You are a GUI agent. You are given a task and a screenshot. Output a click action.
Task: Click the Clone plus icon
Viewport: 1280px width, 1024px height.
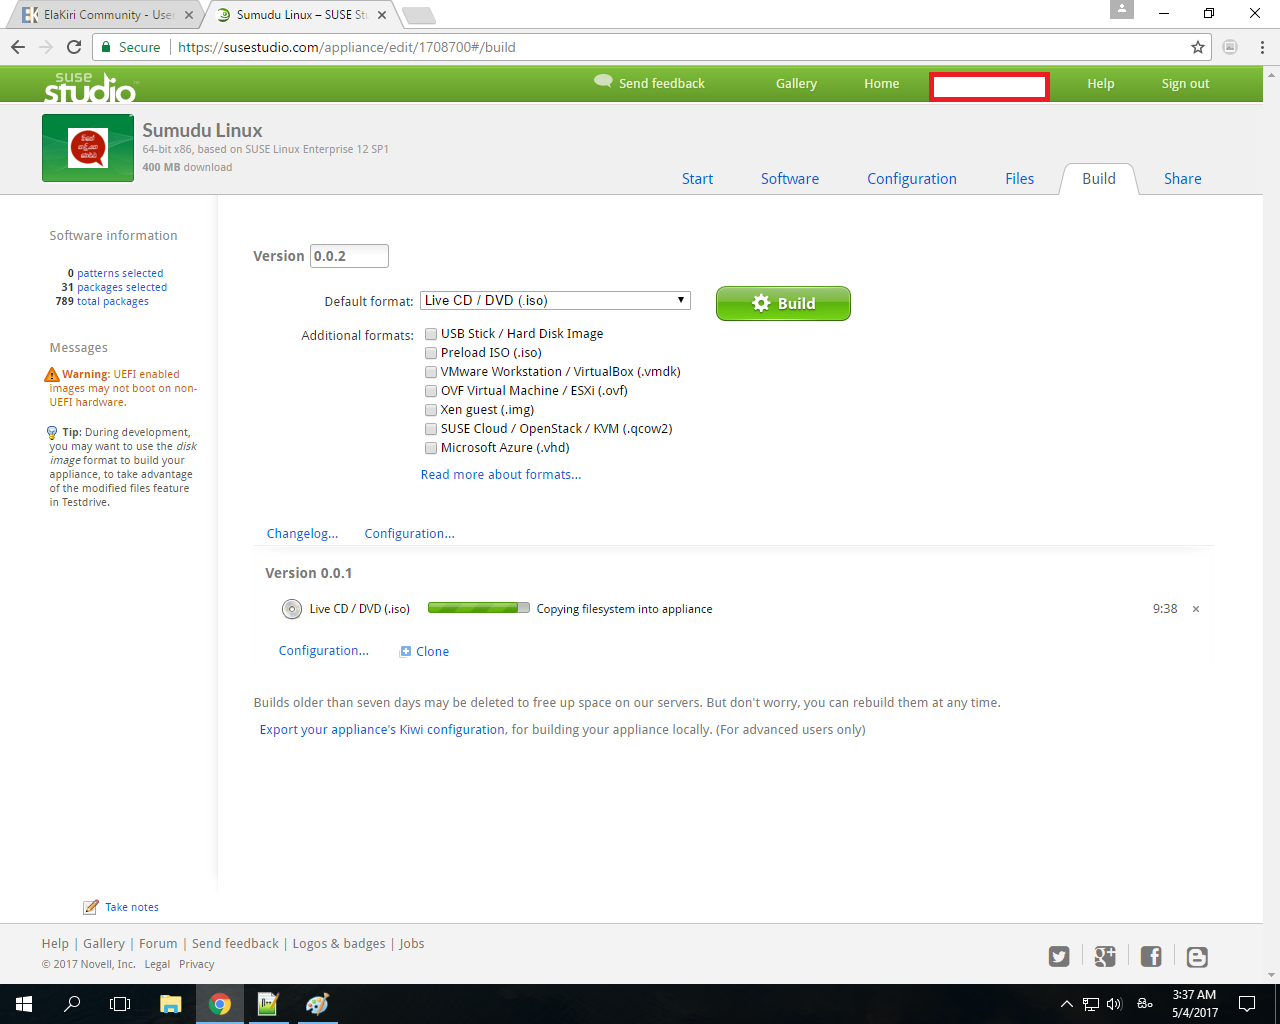(x=406, y=651)
